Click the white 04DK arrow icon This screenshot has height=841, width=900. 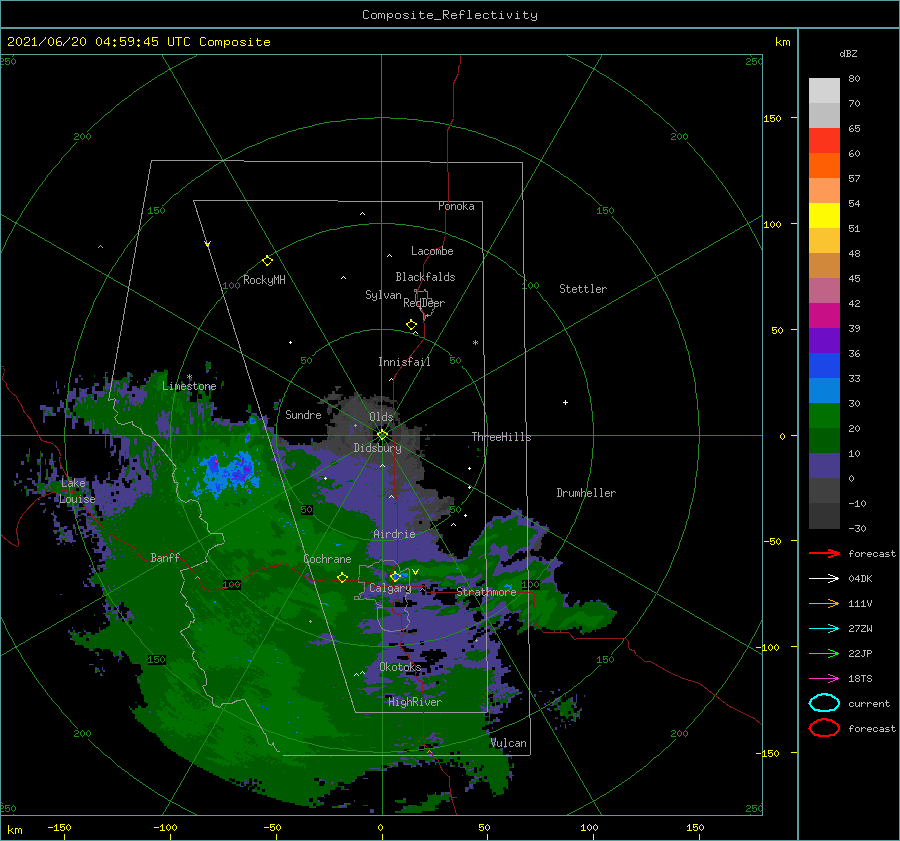[824, 578]
